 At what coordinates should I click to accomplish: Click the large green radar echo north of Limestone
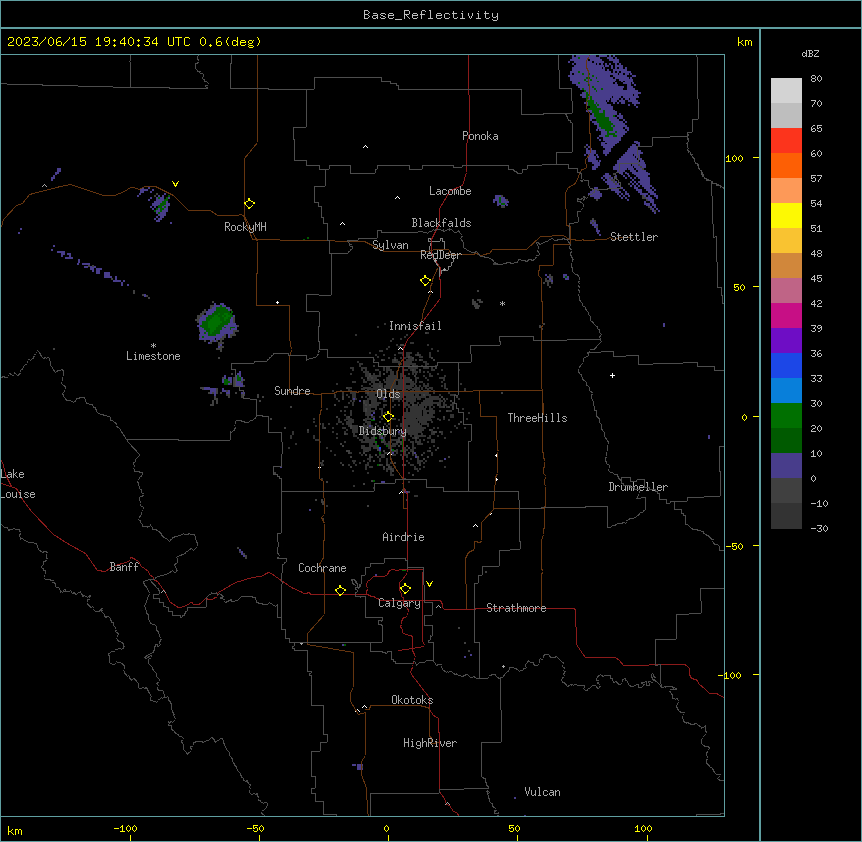point(218,322)
